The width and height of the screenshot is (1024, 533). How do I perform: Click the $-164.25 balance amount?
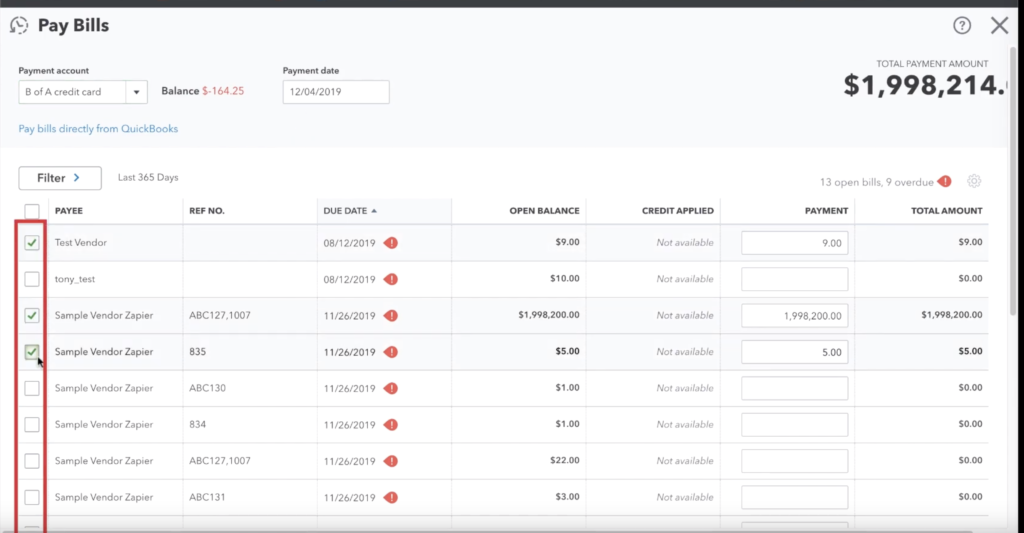click(x=223, y=91)
